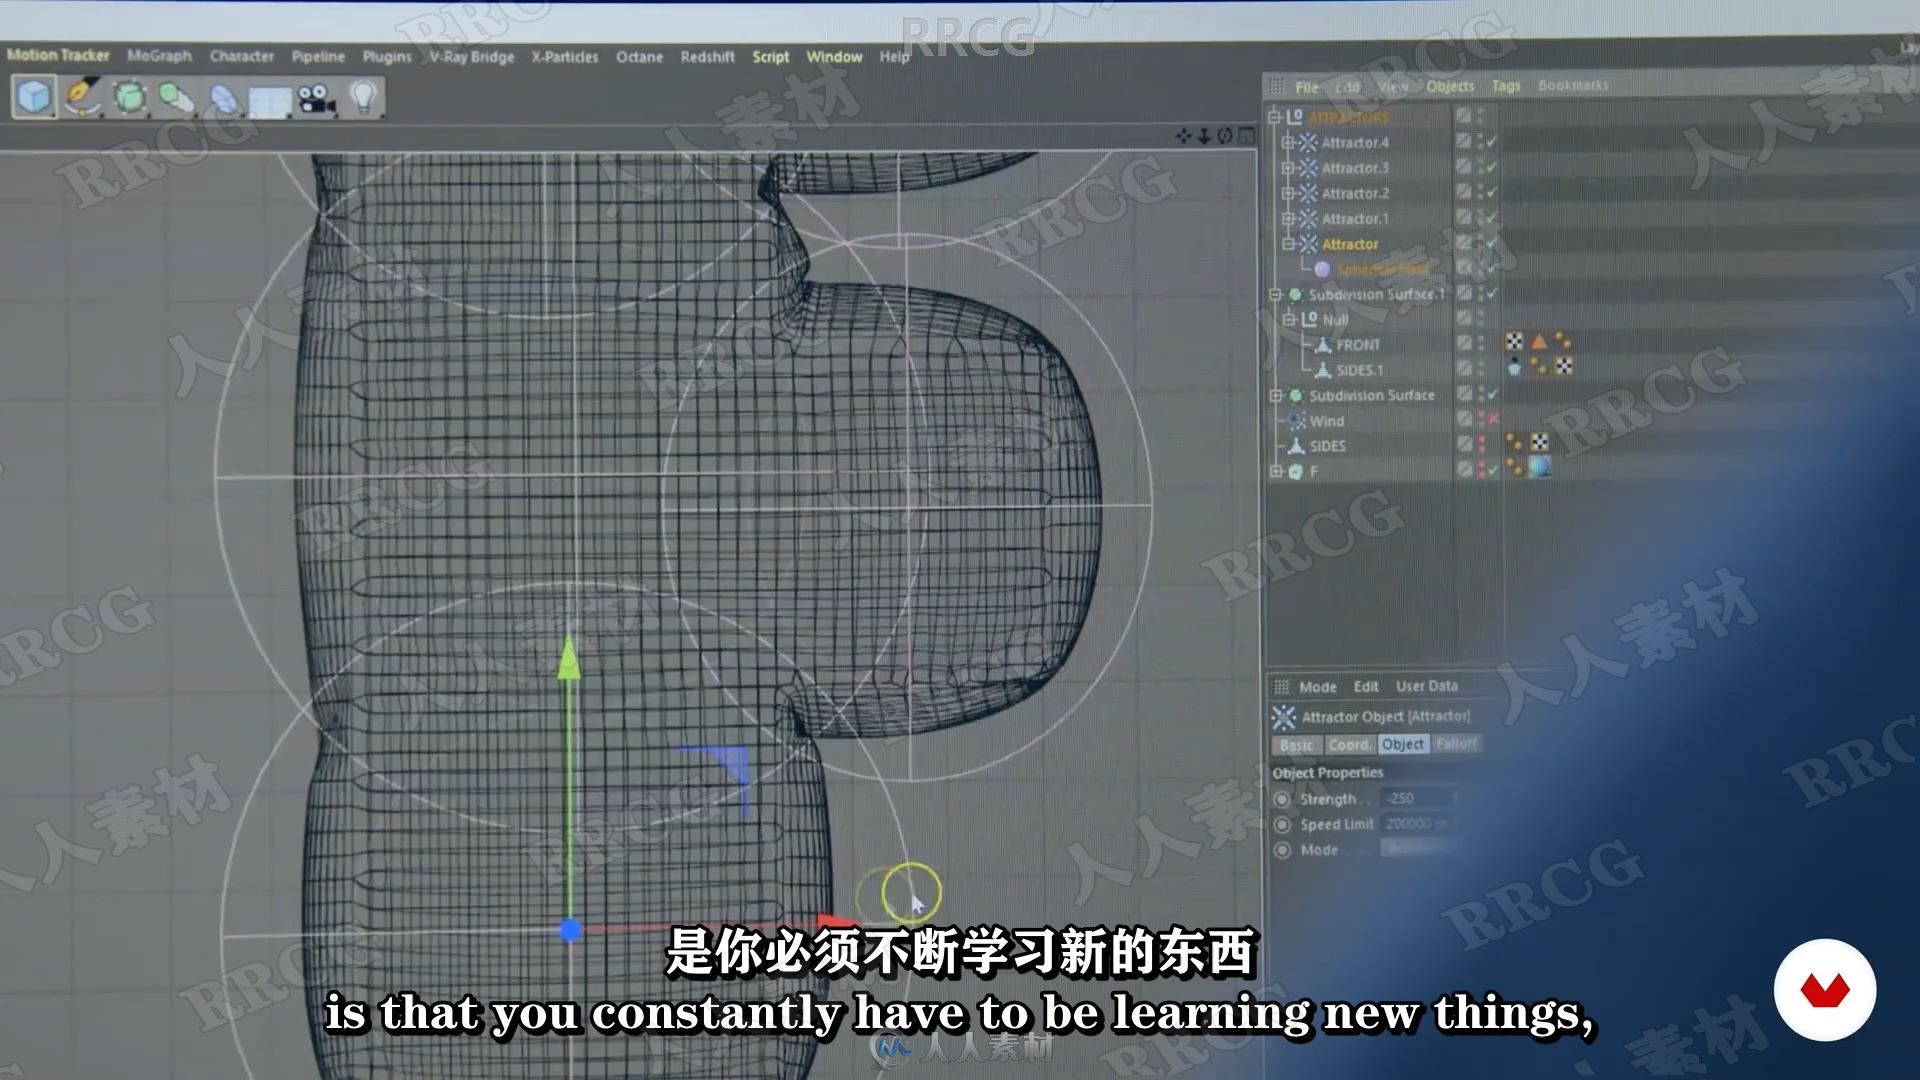The height and width of the screenshot is (1080, 1920).
Task: Enable the Wind object via red X
Action: 1493,419
